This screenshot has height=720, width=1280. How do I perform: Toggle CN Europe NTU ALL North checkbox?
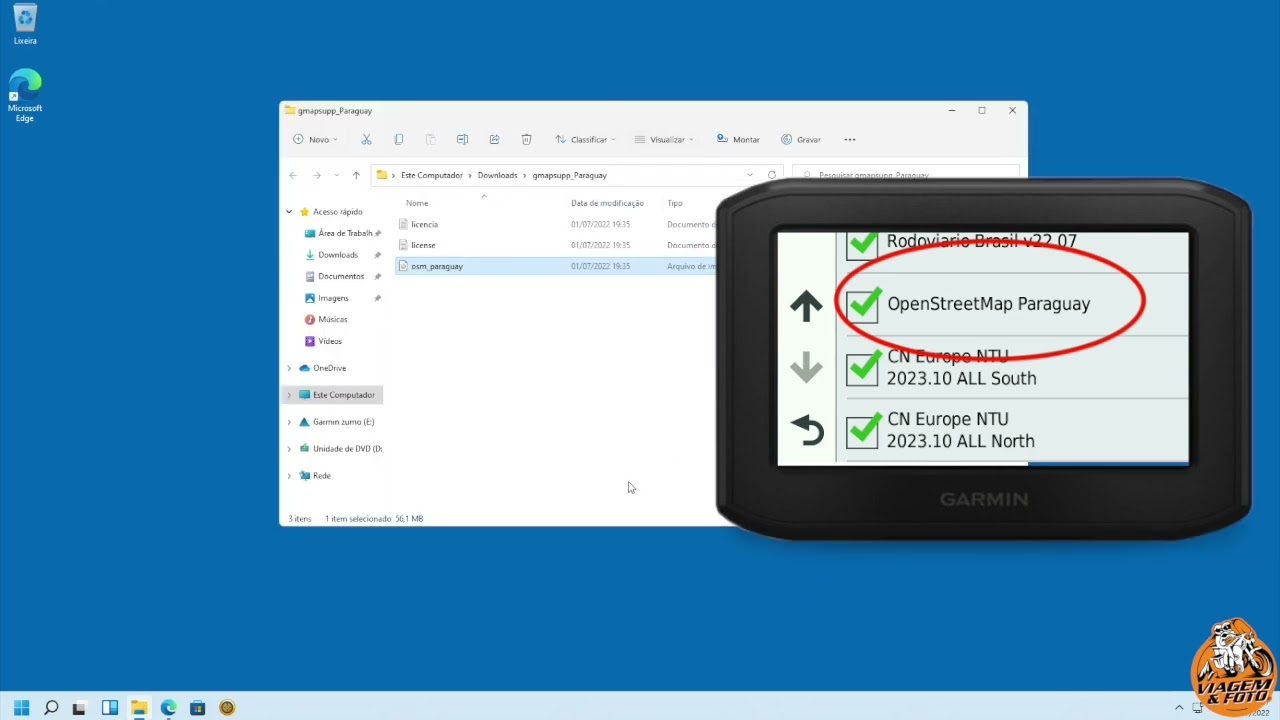(x=863, y=430)
